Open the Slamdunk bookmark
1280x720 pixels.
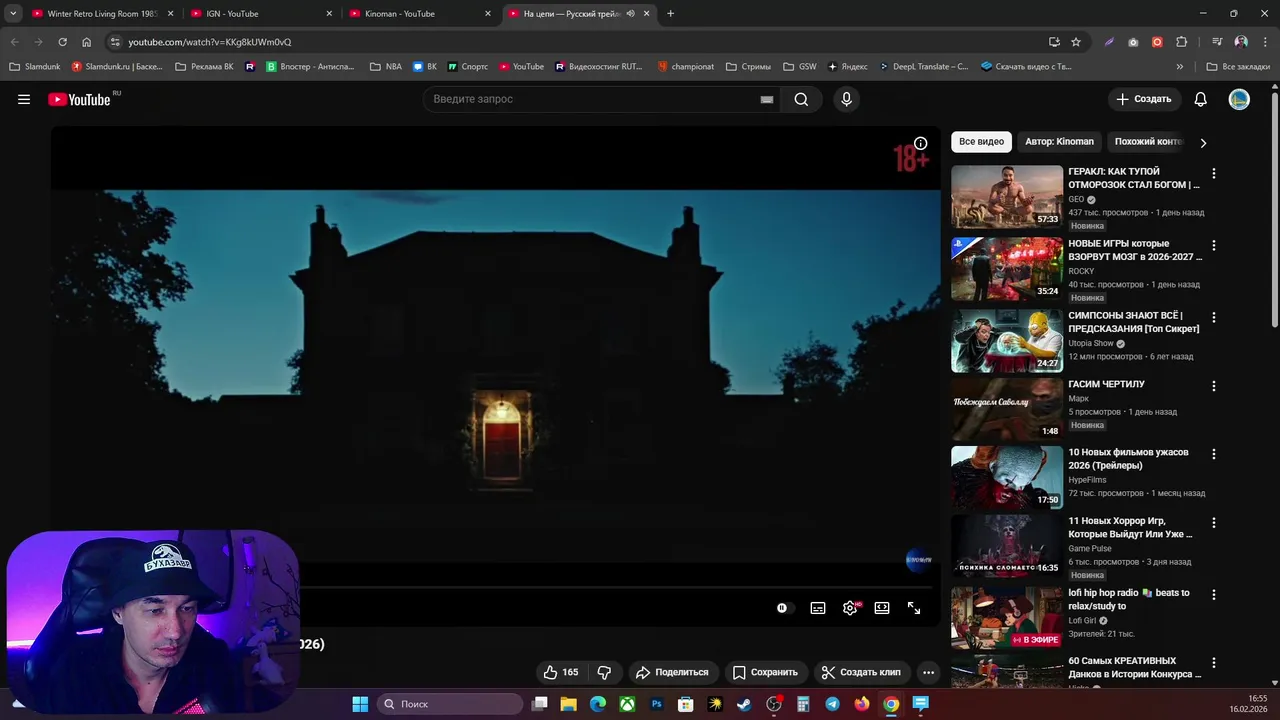point(35,67)
